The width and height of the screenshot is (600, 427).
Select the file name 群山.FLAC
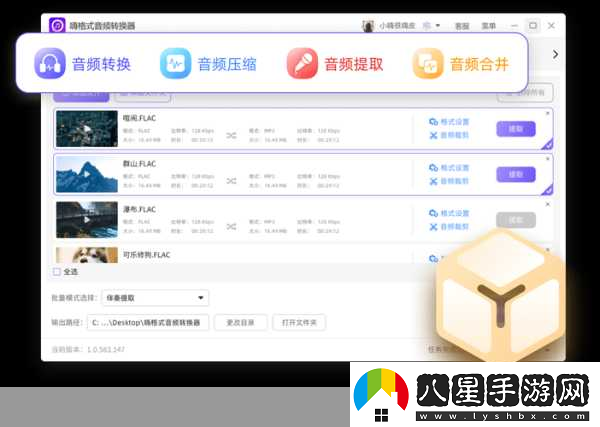click(x=139, y=164)
